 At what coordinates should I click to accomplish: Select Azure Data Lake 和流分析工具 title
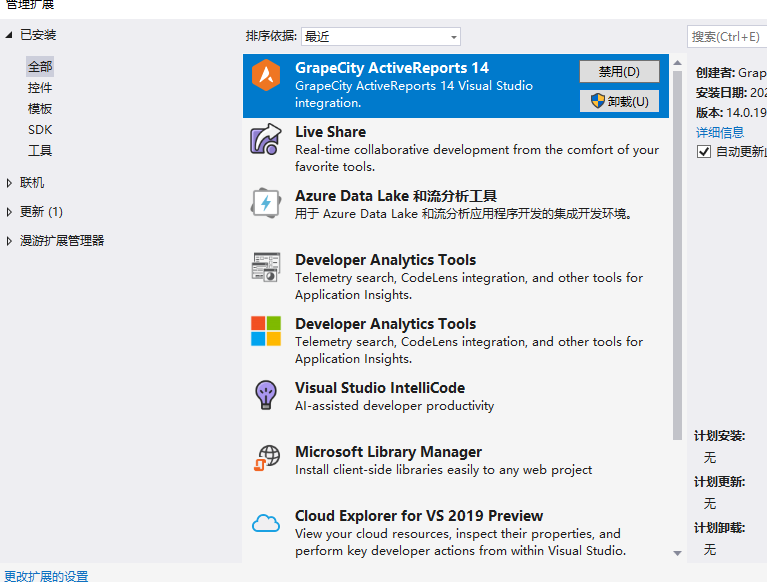pos(396,196)
